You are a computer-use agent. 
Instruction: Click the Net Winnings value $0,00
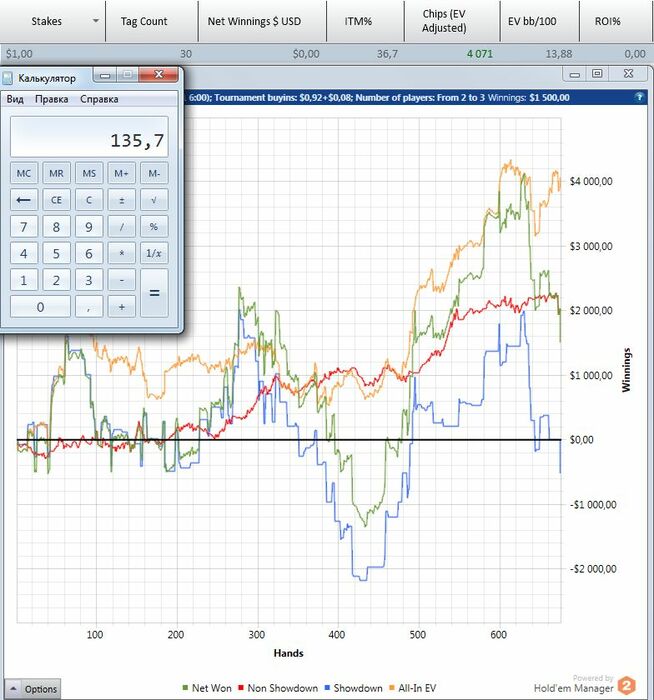pos(306,54)
